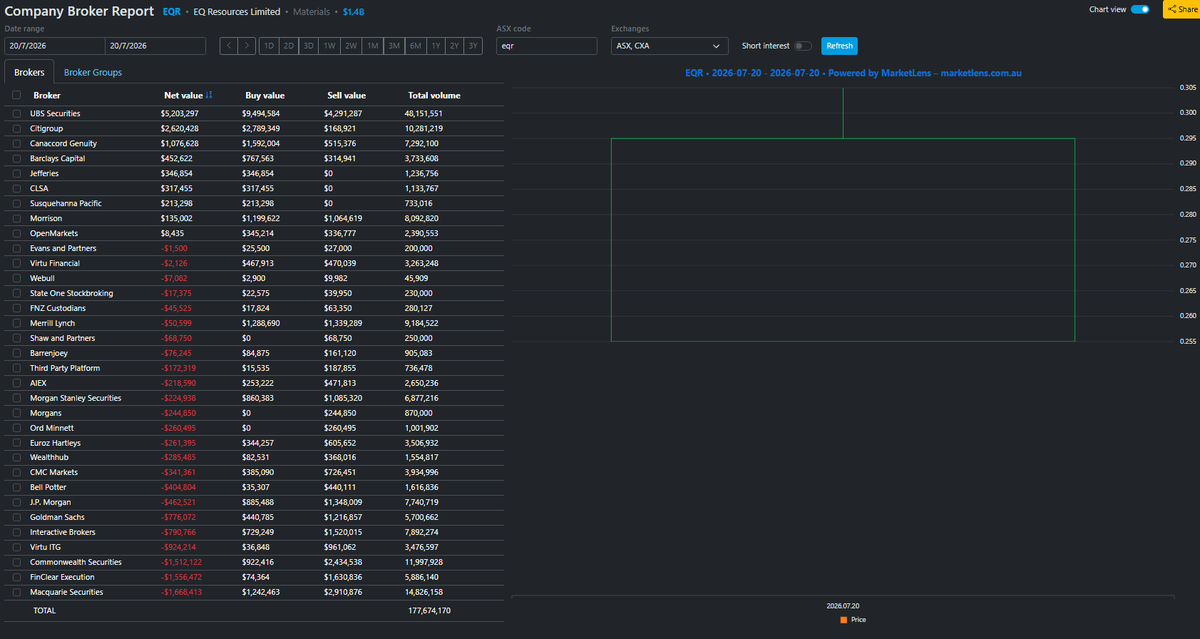Click the Merrill Lynch broker name
Viewport: 1200px width, 639px height.
tap(54, 323)
